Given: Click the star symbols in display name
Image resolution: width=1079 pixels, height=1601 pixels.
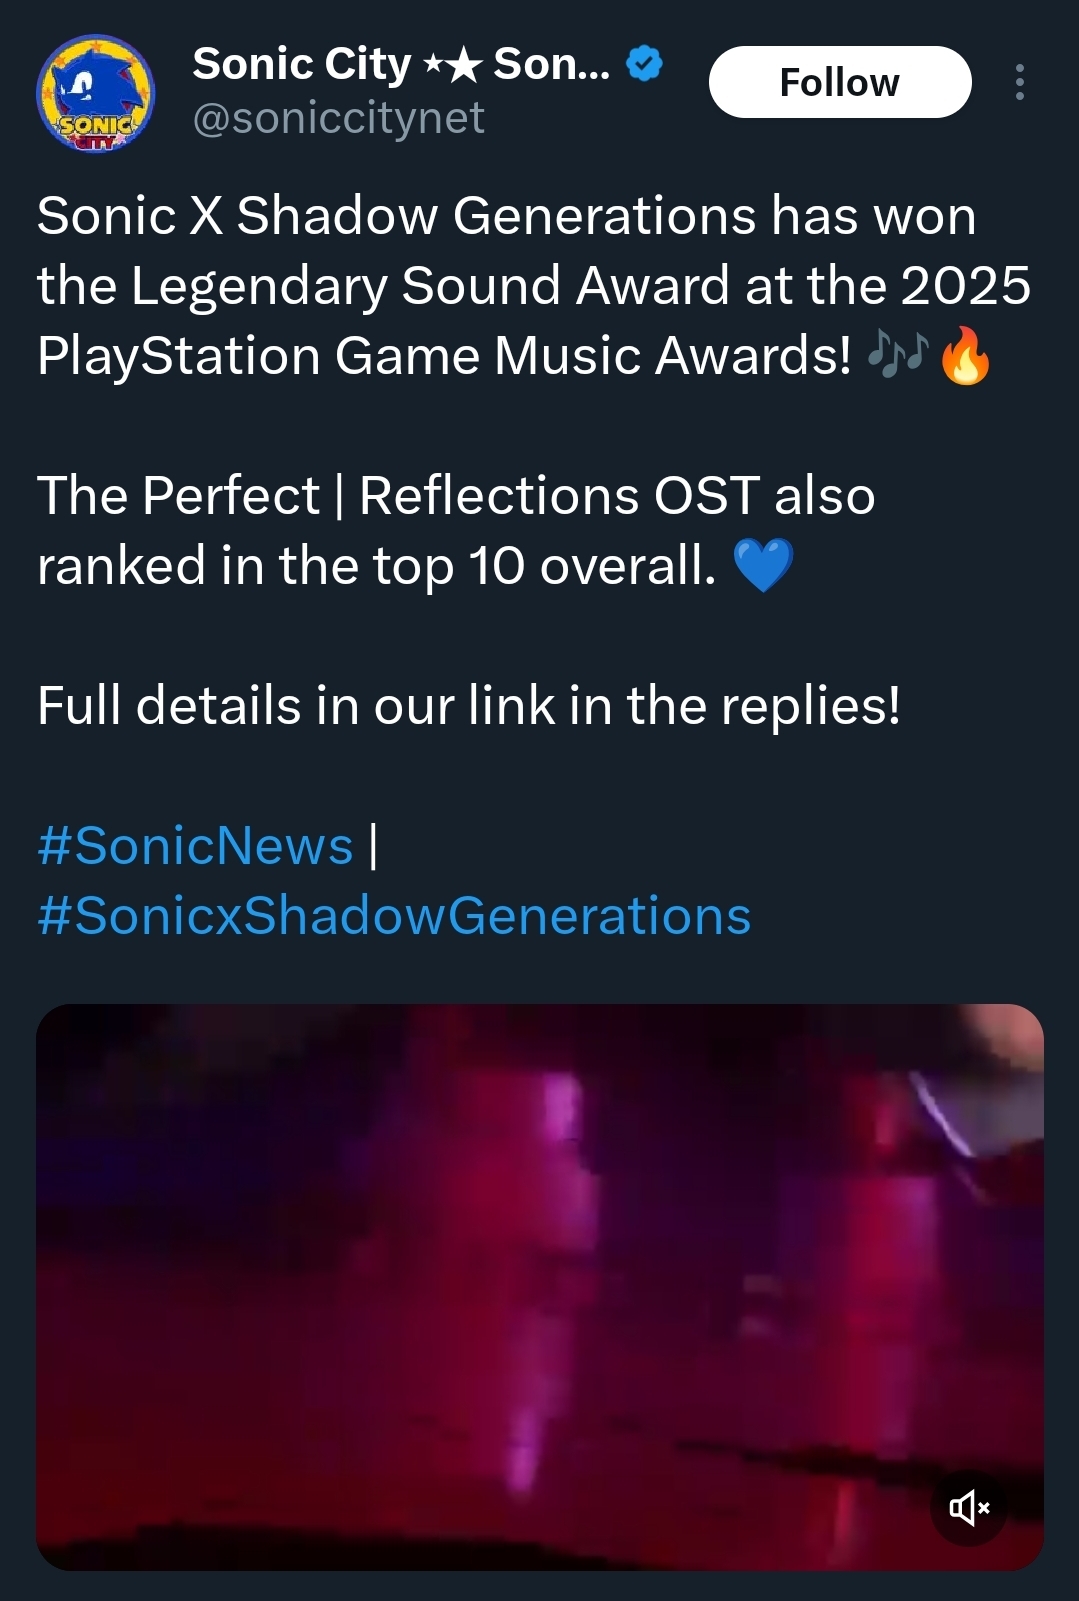Looking at the screenshot, I should tap(452, 66).
